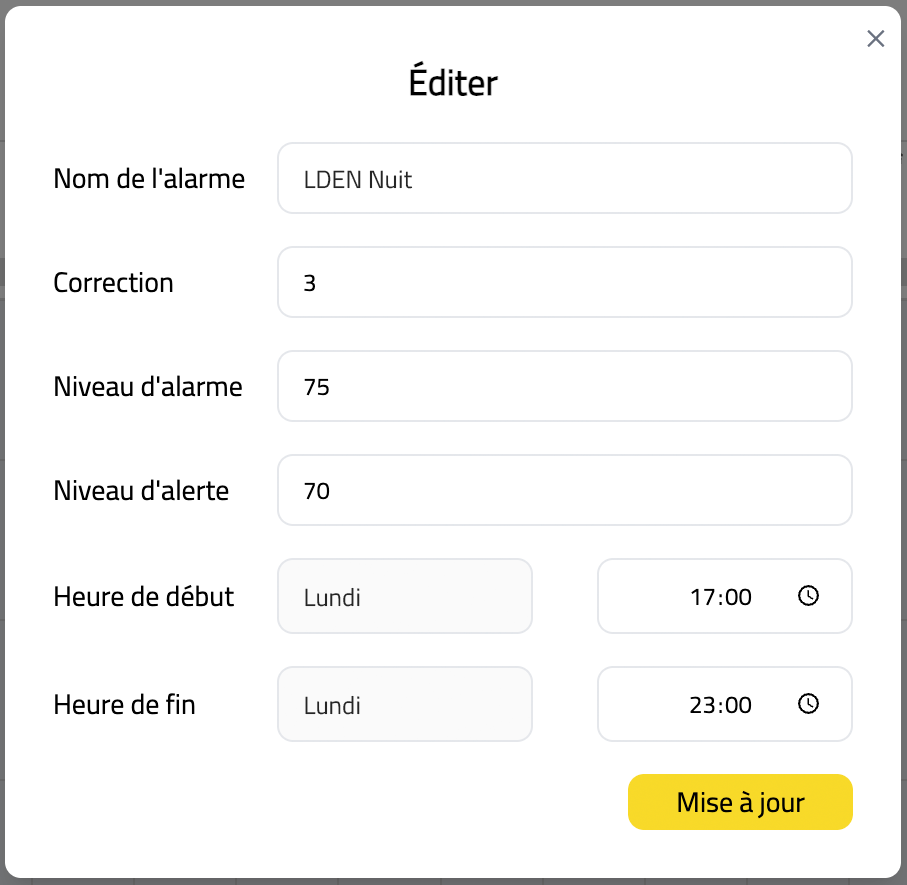Select the Niveau d'alerte field showing 70
The width and height of the screenshot is (907, 885).
pos(564,490)
